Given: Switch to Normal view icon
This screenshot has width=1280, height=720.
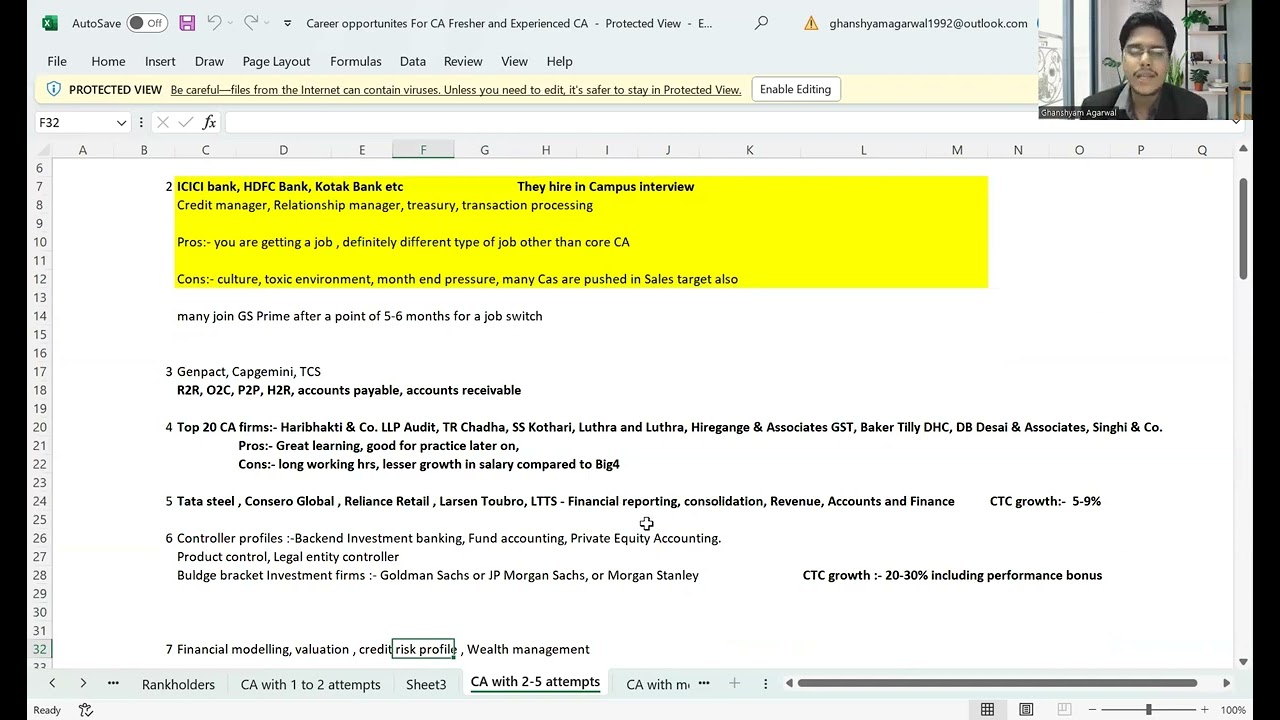Looking at the screenshot, I should (x=987, y=710).
